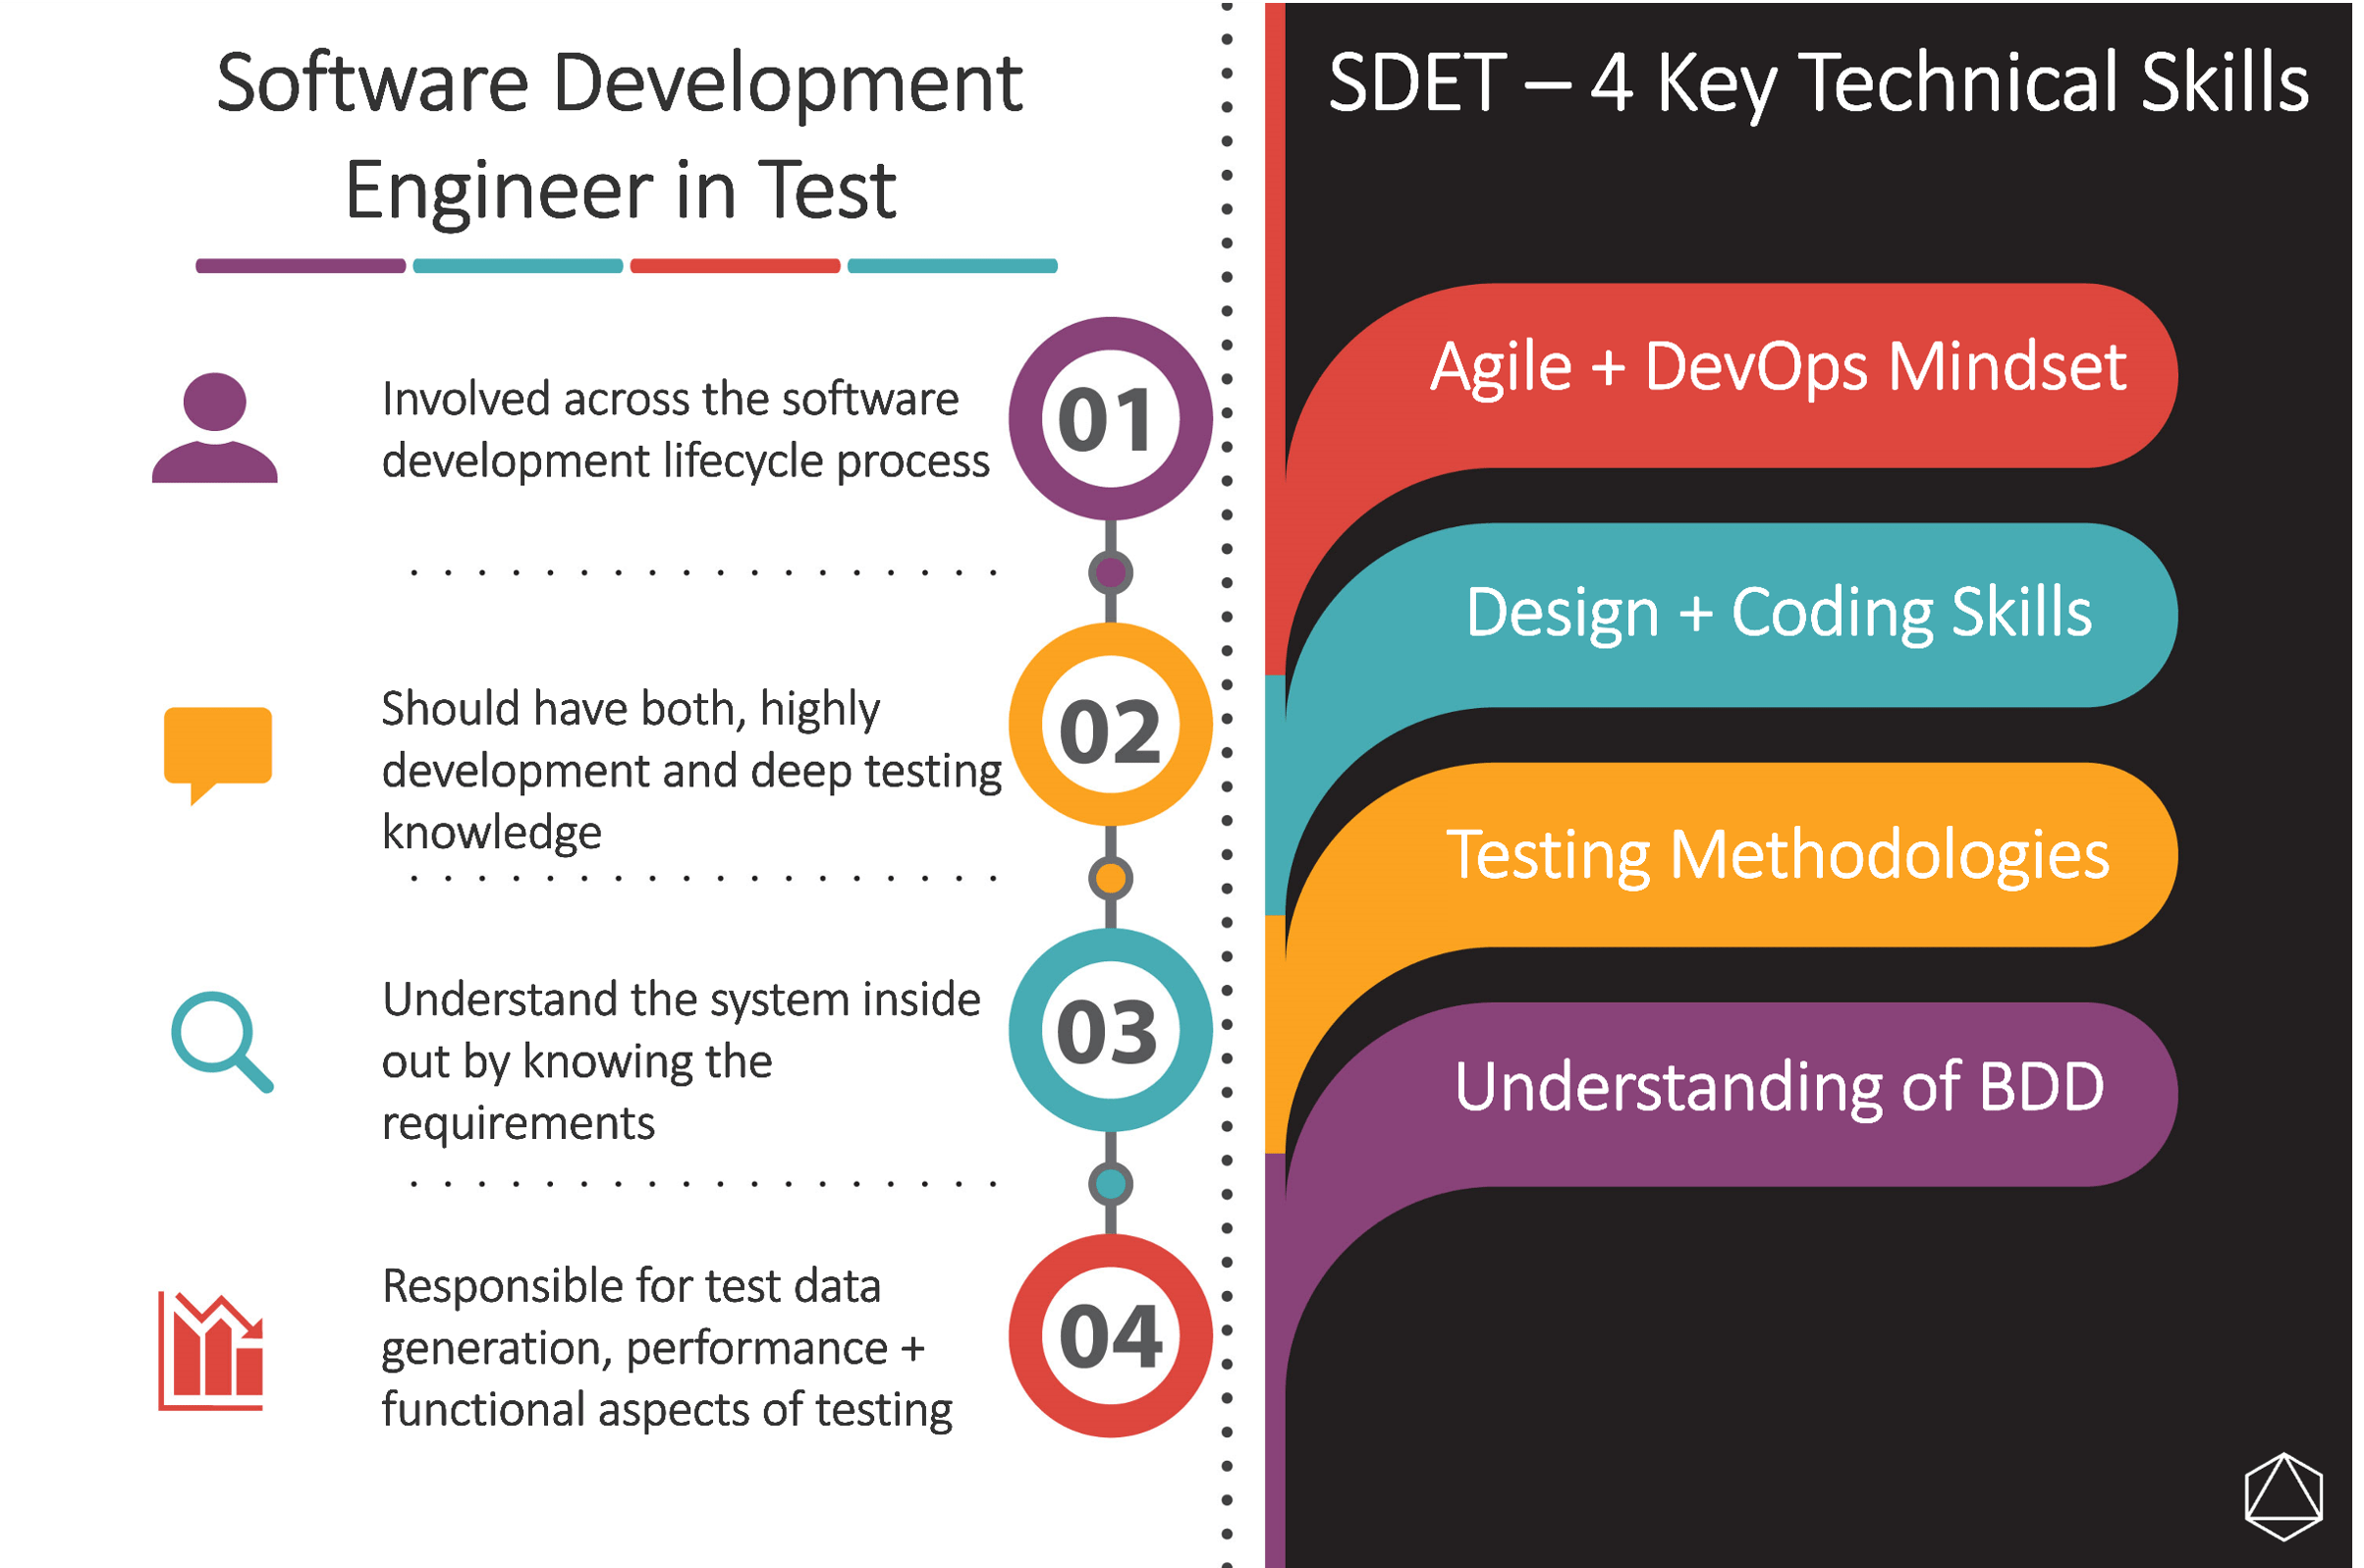
Task: Click the purple underline bar beneath title
Action: (x=300, y=266)
